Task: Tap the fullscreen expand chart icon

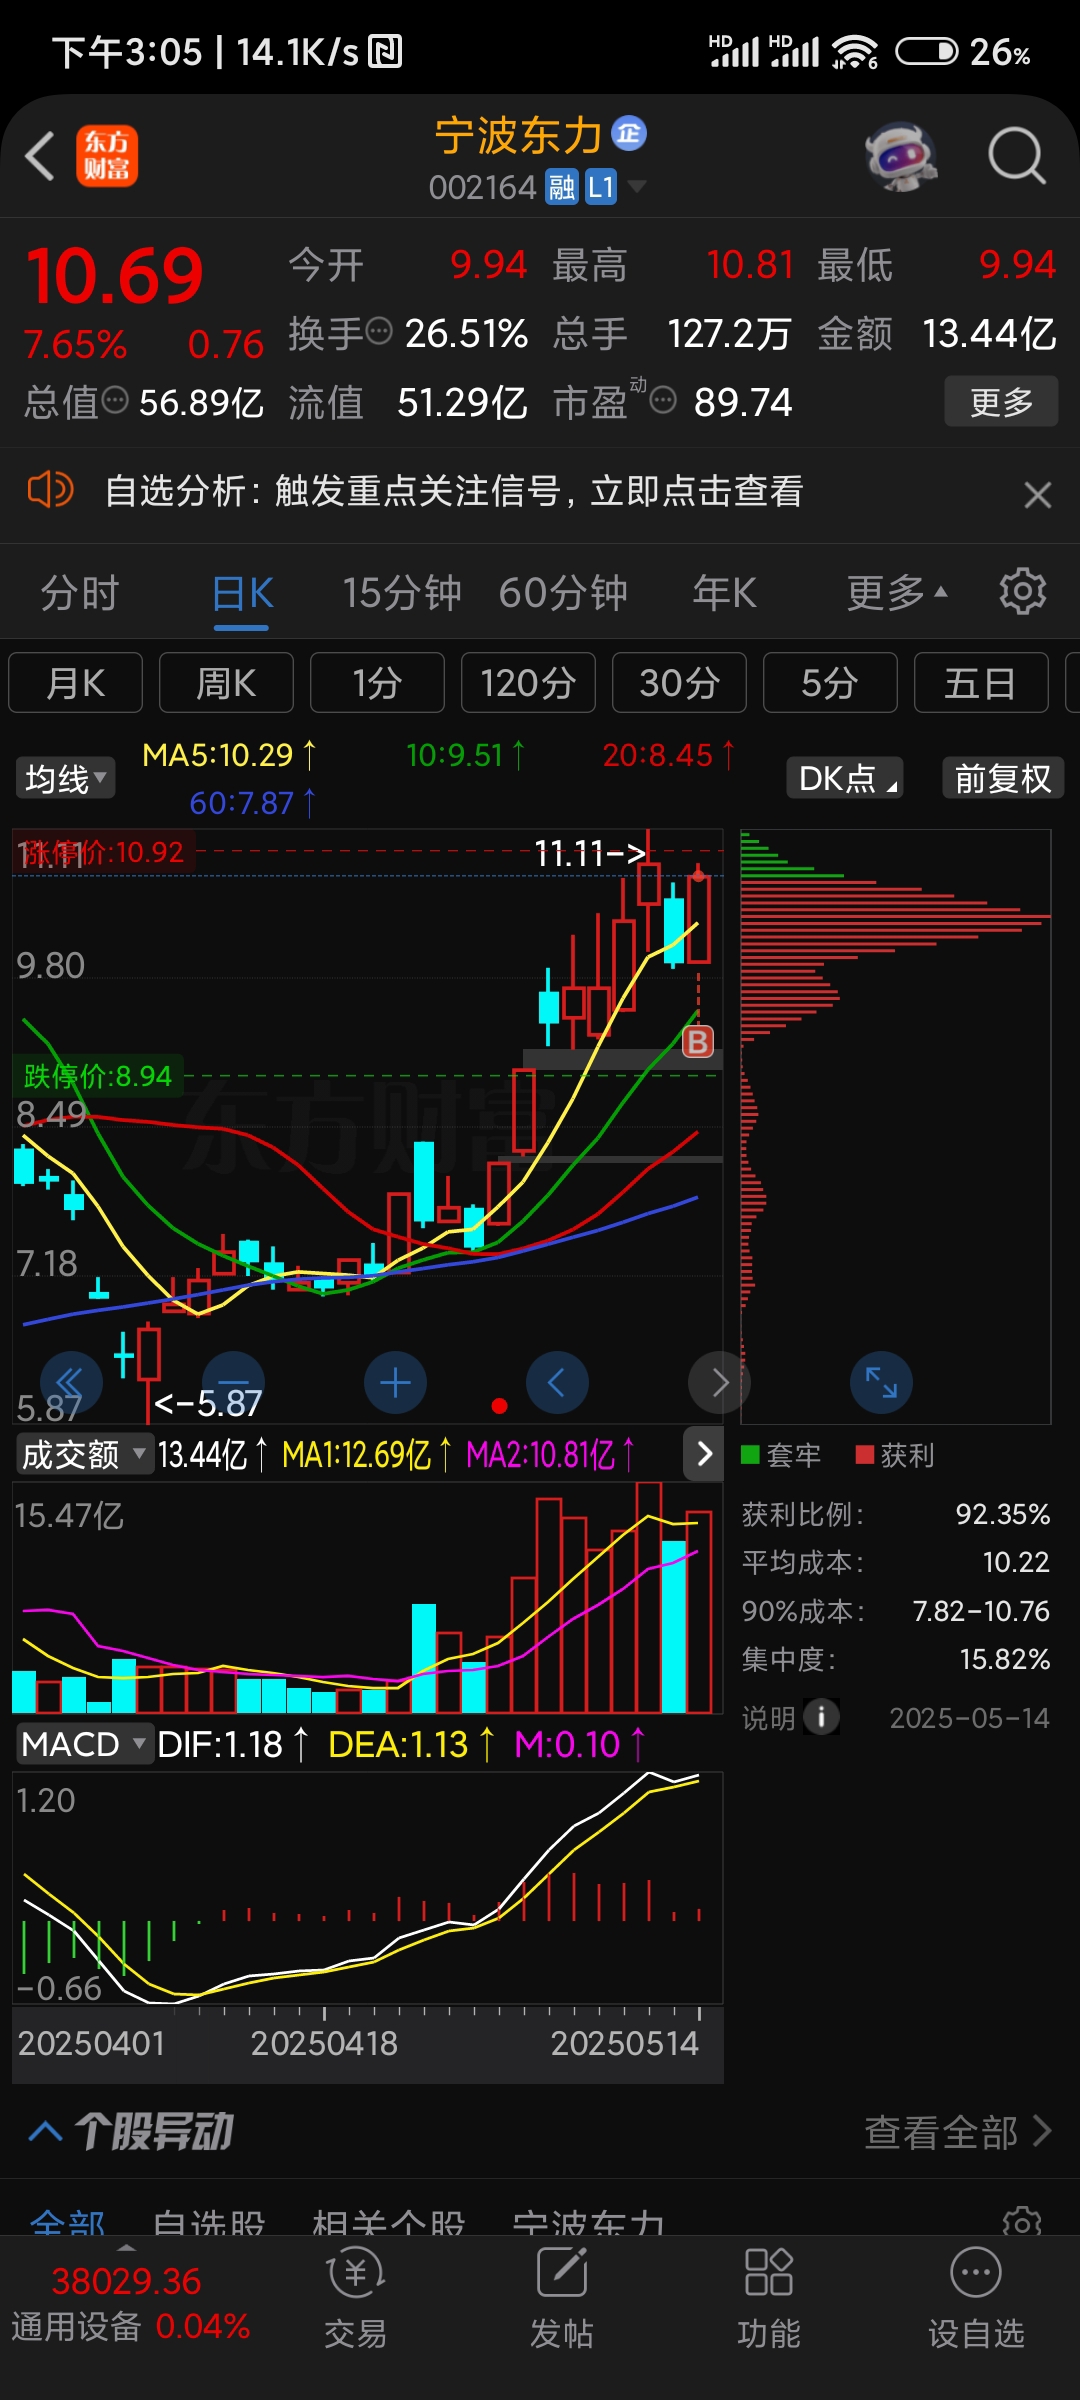Action: 881,1383
